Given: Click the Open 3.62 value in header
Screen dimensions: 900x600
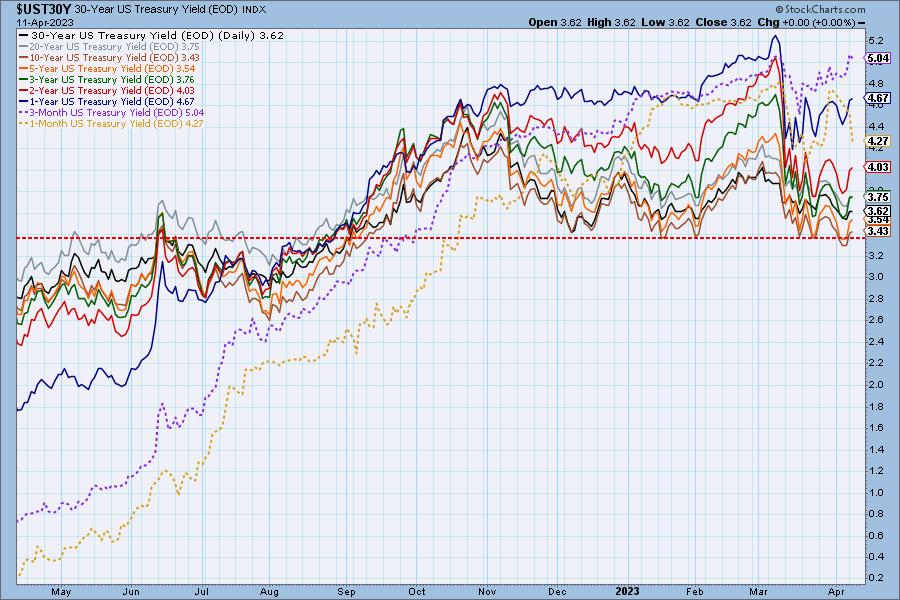Looking at the screenshot, I should click(x=554, y=22).
